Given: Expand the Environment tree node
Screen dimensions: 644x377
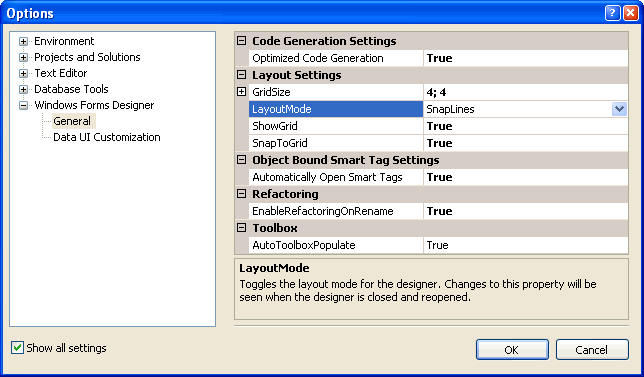Looking at the screenshot, I should [23, 41].
